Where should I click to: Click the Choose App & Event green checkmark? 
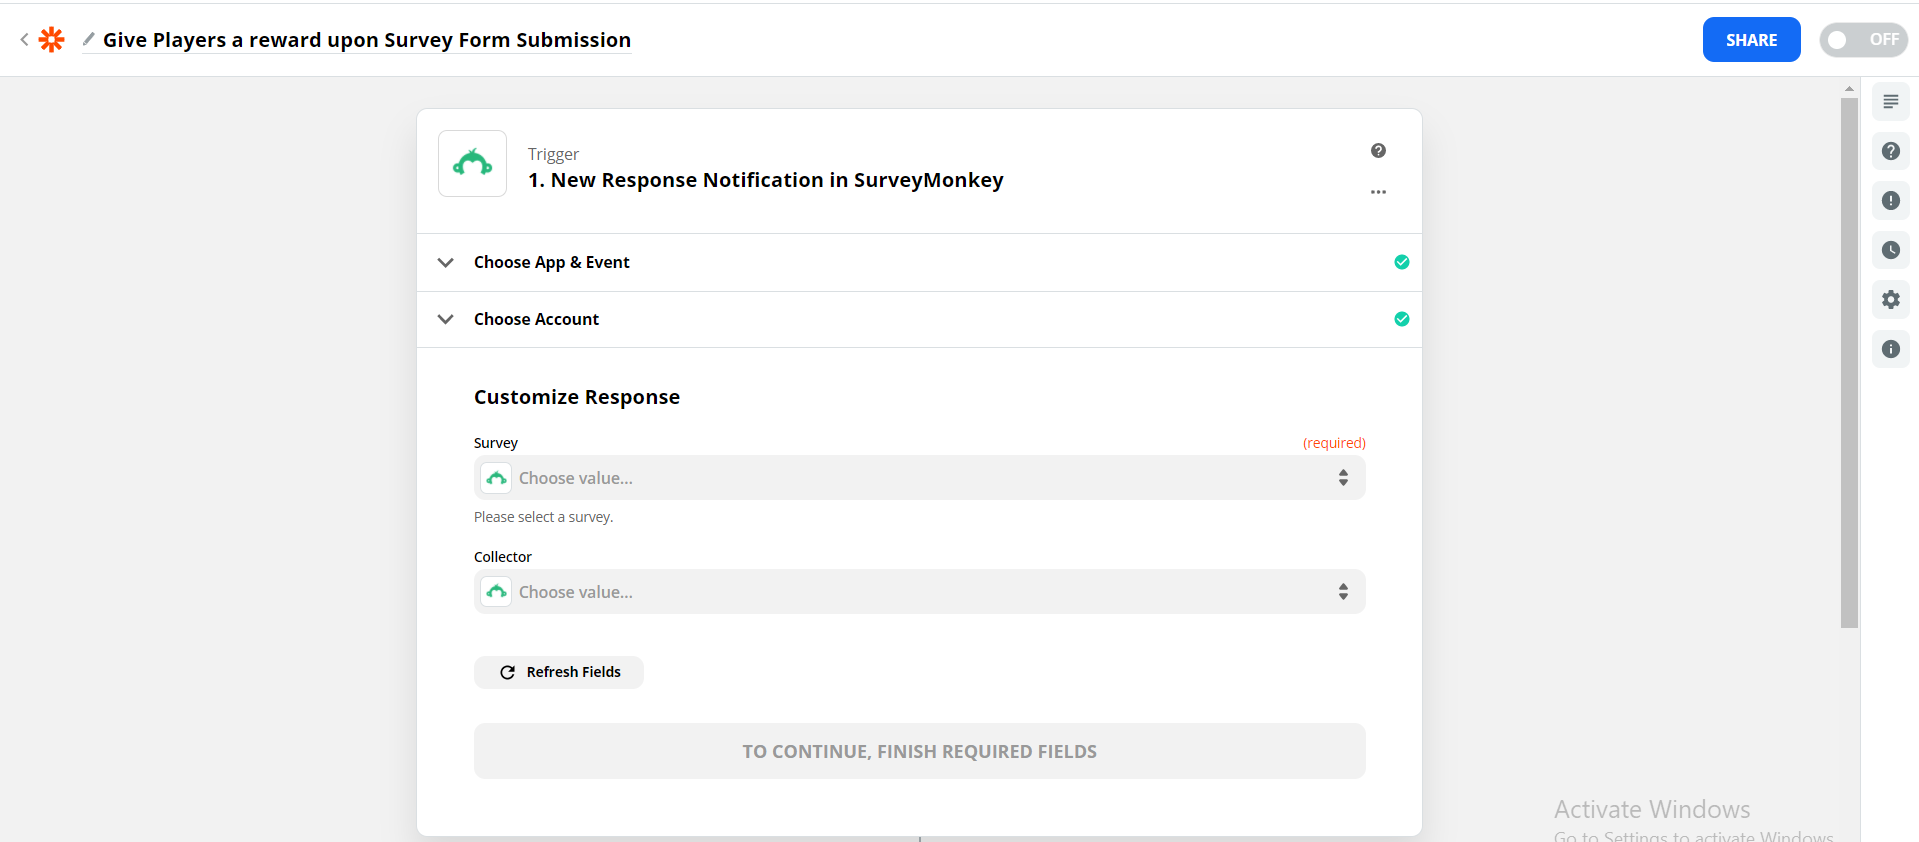tap(1401, 262)
